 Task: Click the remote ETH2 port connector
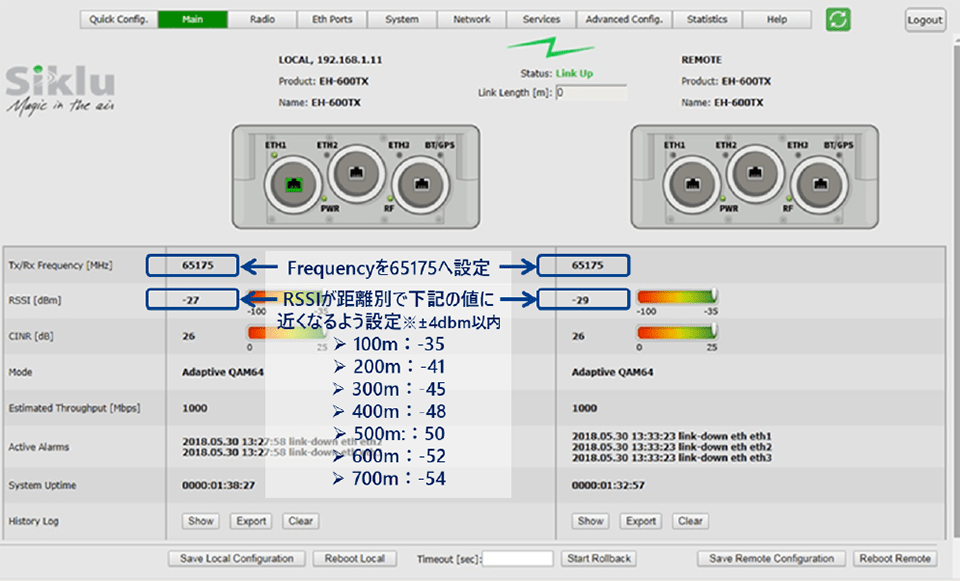[x=756, y=173]
